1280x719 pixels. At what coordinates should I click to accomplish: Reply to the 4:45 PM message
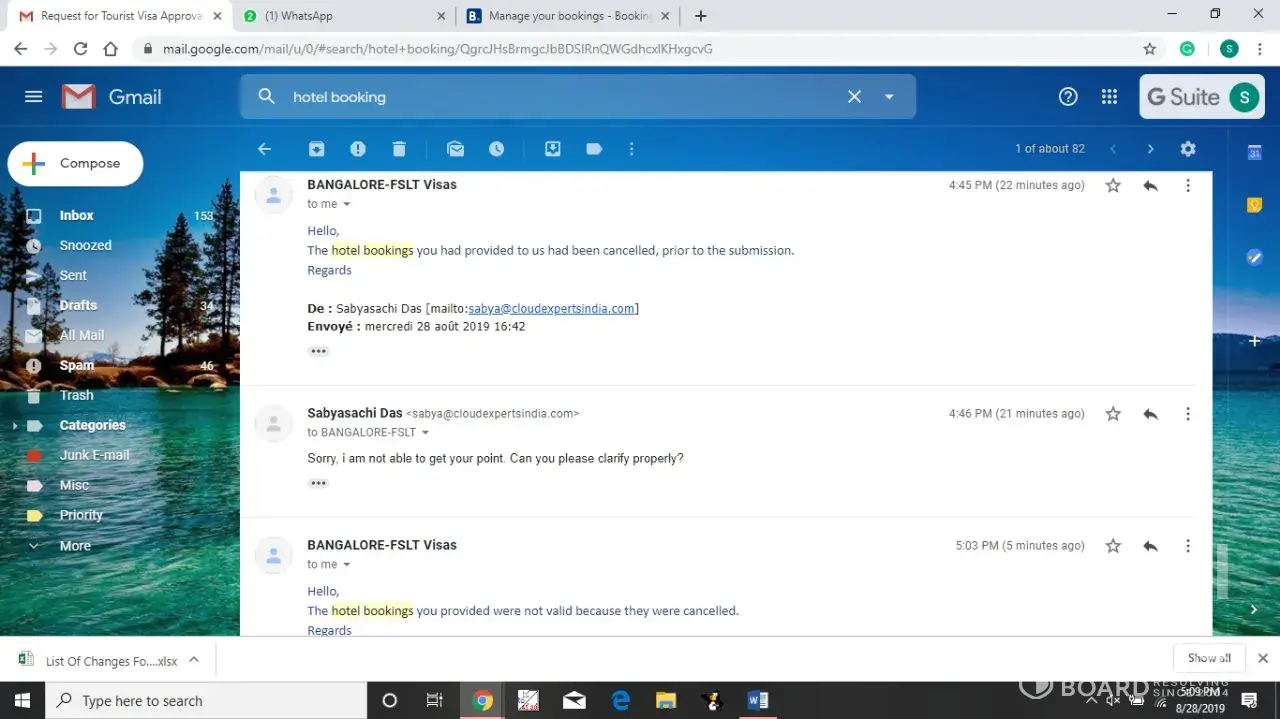(x=1150, y=185)
